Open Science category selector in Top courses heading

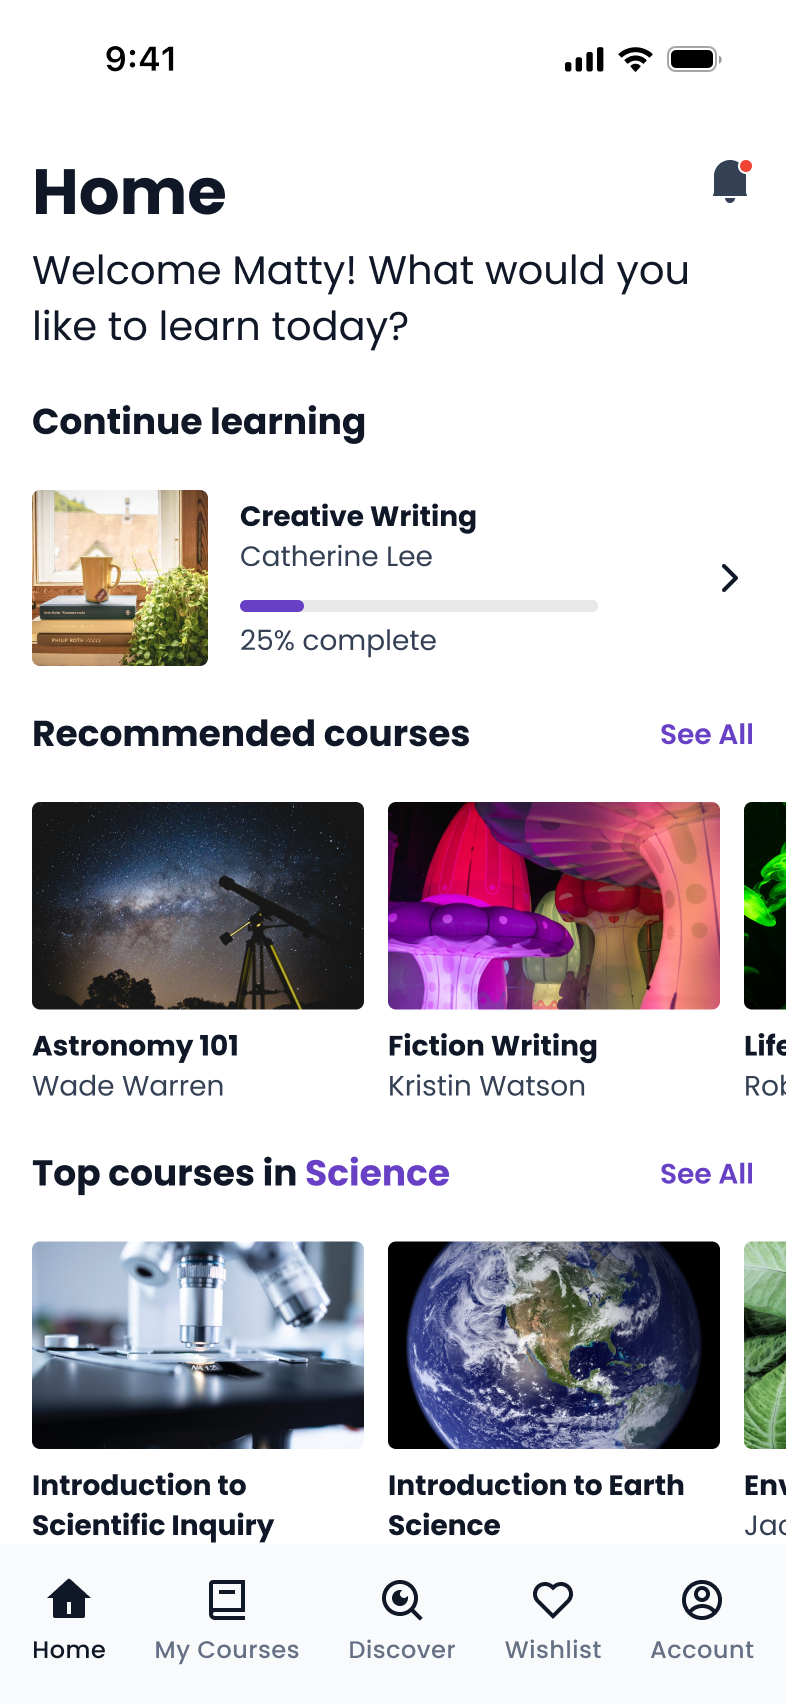point(378,1172)
